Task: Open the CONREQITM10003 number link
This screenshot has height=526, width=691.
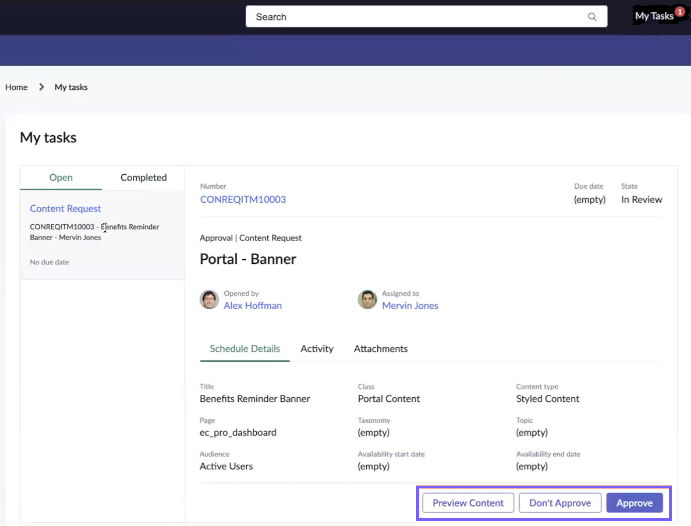Action: pyautogui.click(x=243, y=200)
